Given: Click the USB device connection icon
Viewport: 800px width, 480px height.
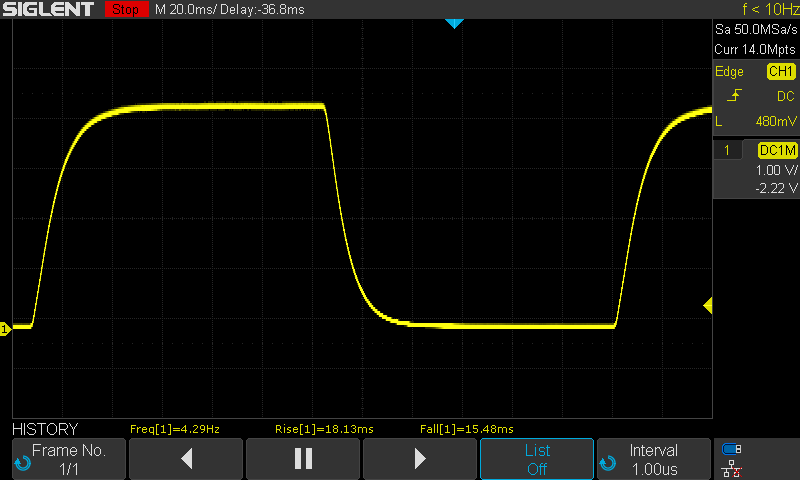Looking at the screenshot, I should tap(732, 449).
